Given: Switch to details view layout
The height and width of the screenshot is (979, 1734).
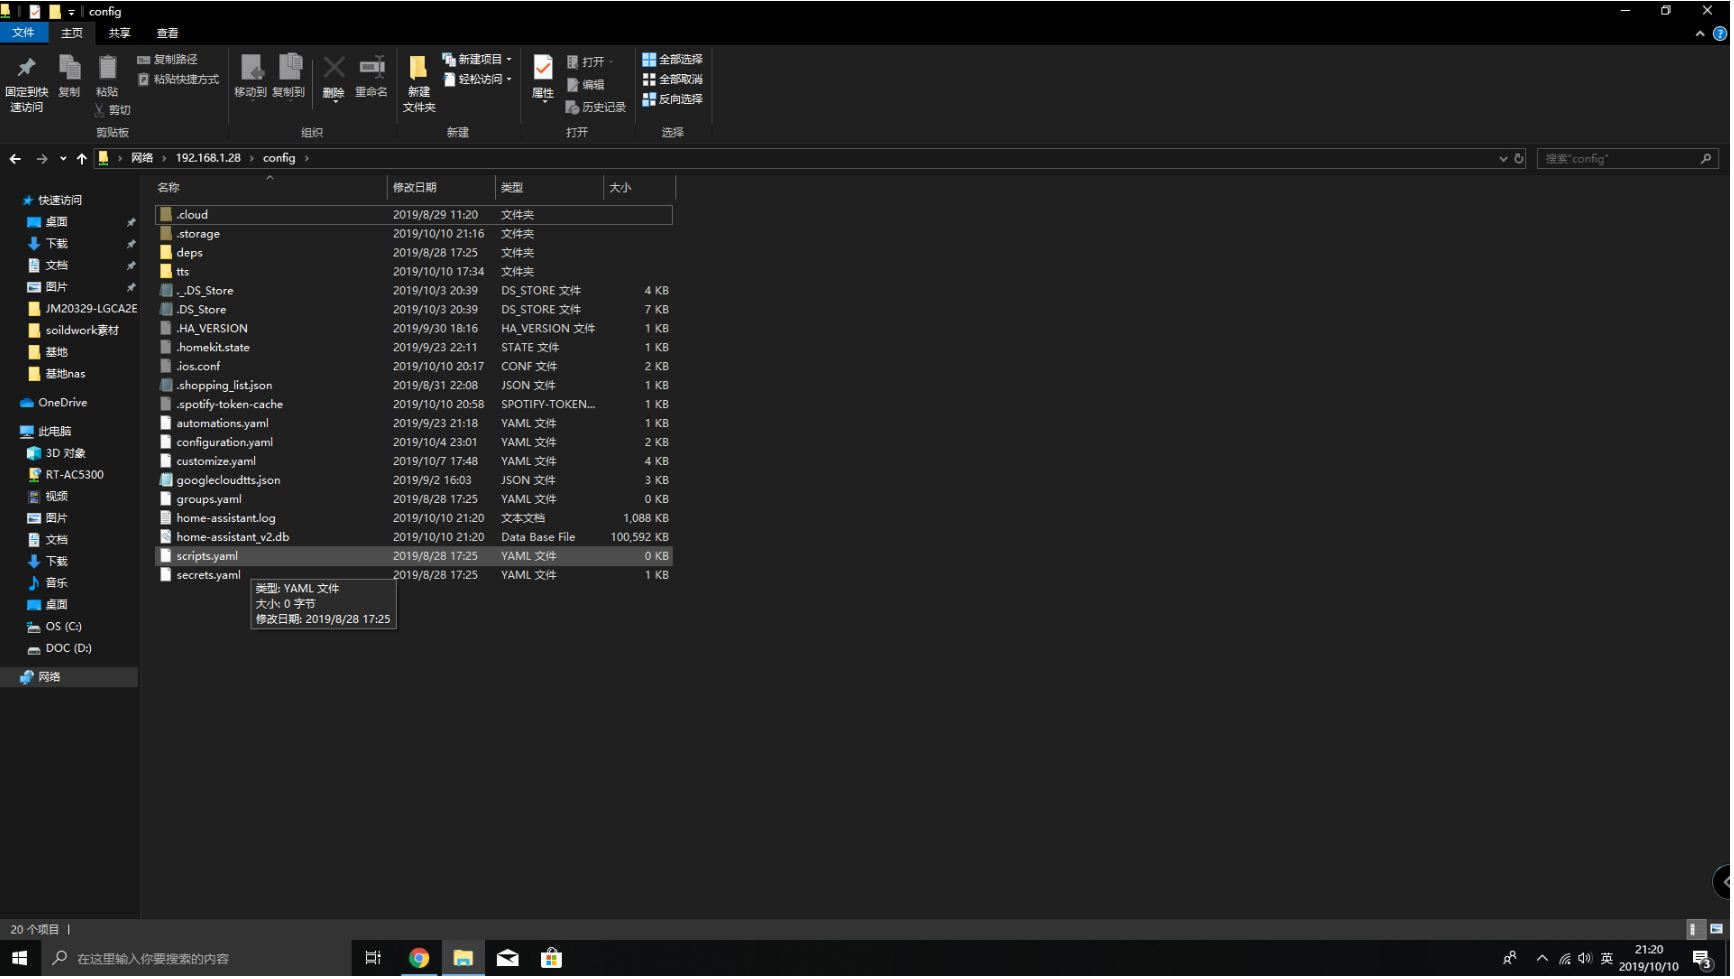Looking at the screenshot, I should (1695, 930).
